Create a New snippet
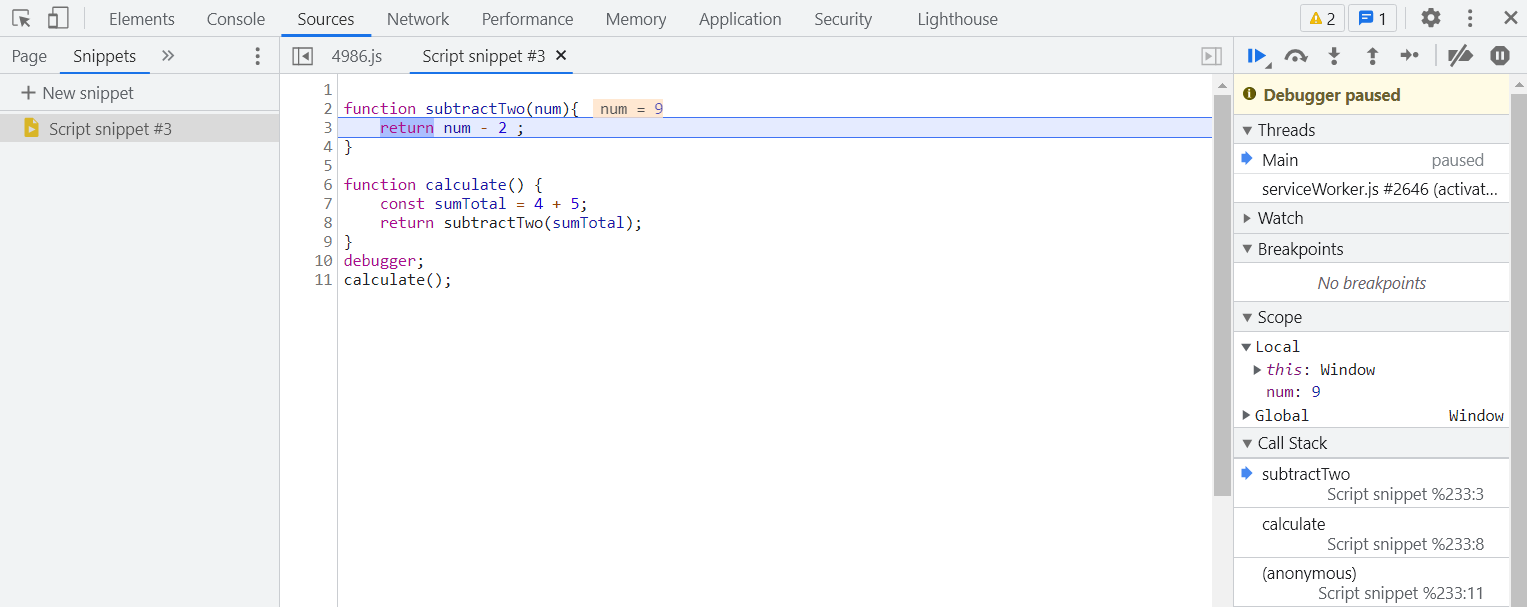The height and width of the screenshot is (607, 1527). [x=77, y=93]
